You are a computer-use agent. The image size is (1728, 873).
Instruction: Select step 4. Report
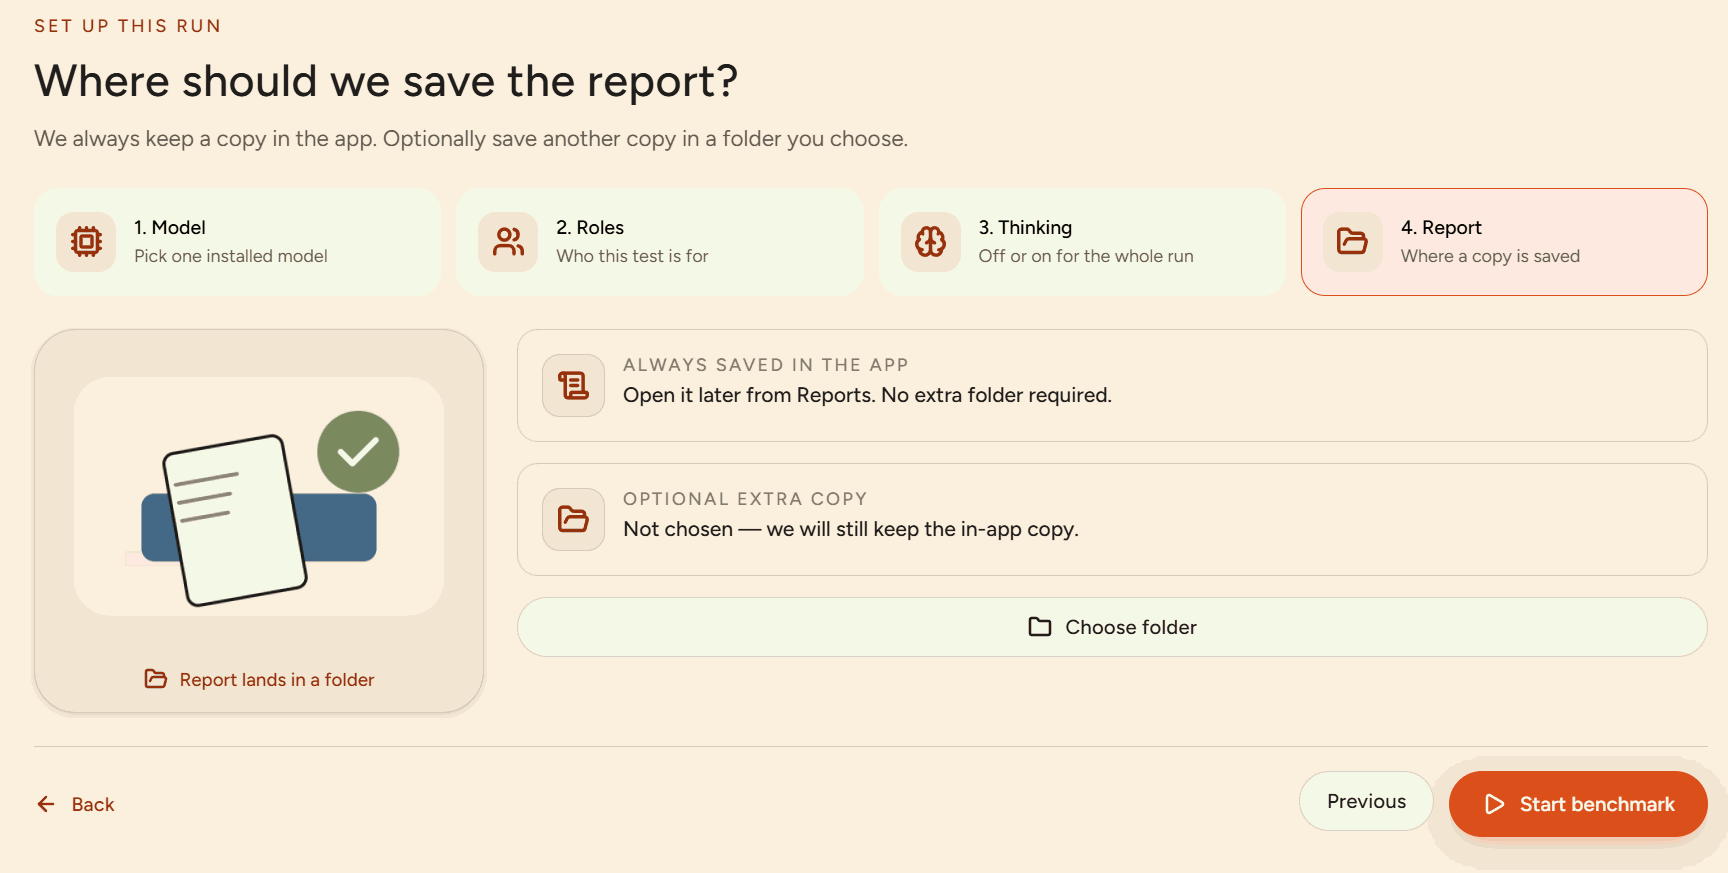[1504, 242]
